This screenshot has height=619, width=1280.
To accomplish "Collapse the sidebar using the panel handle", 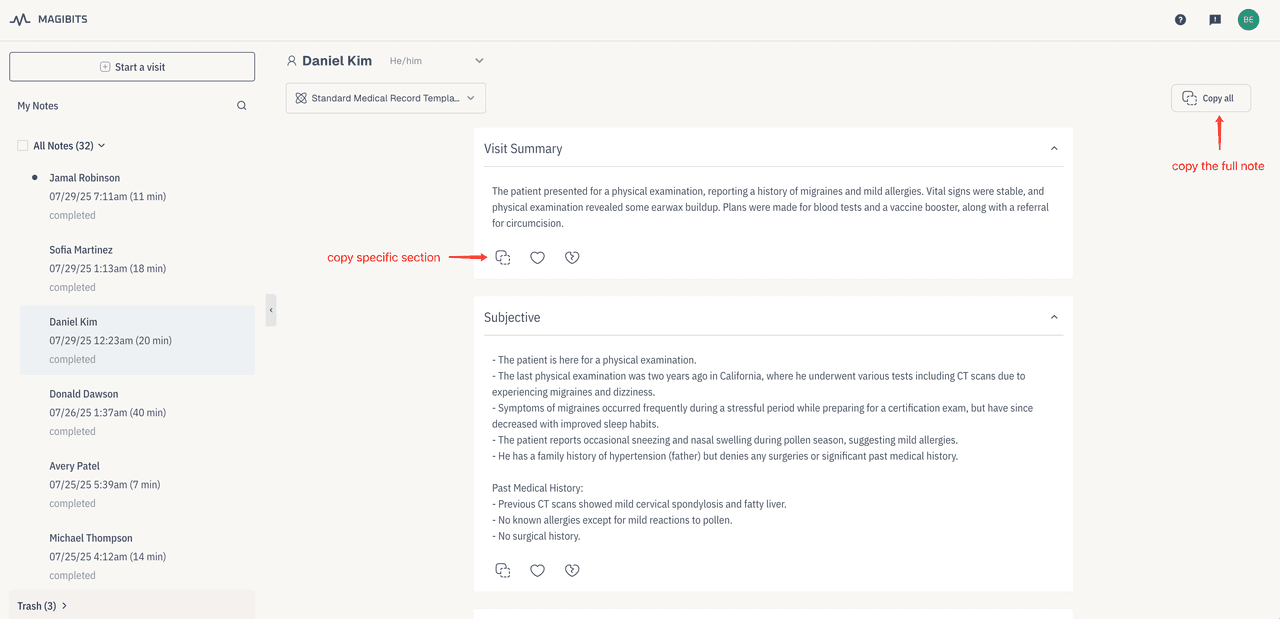I will 271,310.
